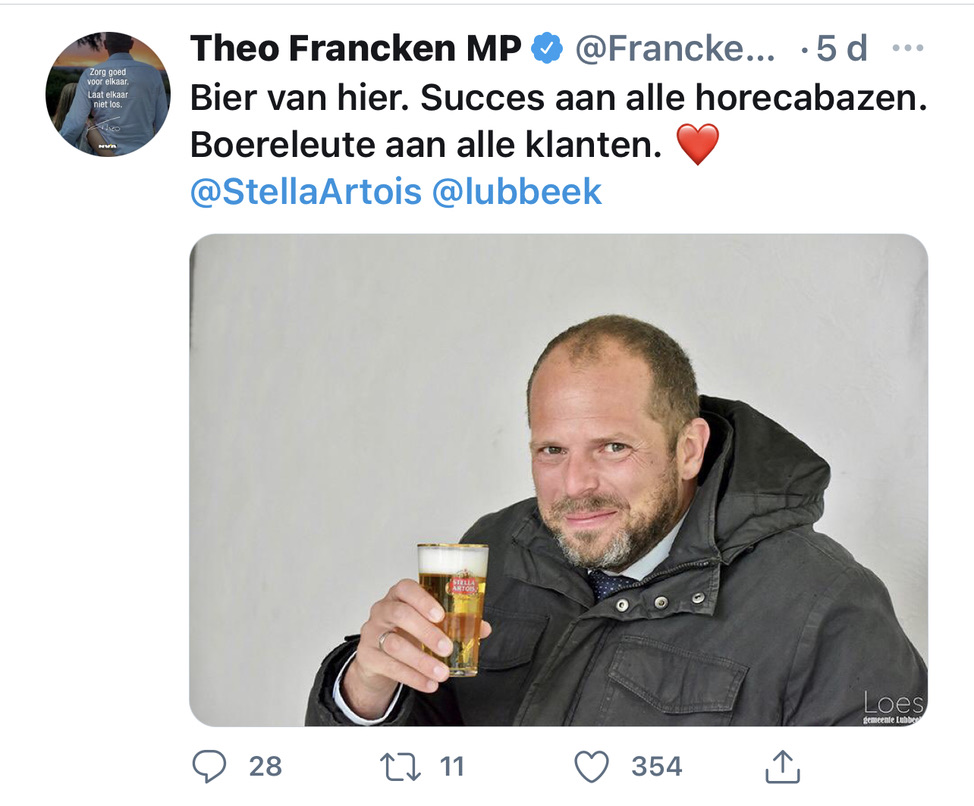Click the Loes watermark in the photo

pos(893,704)
